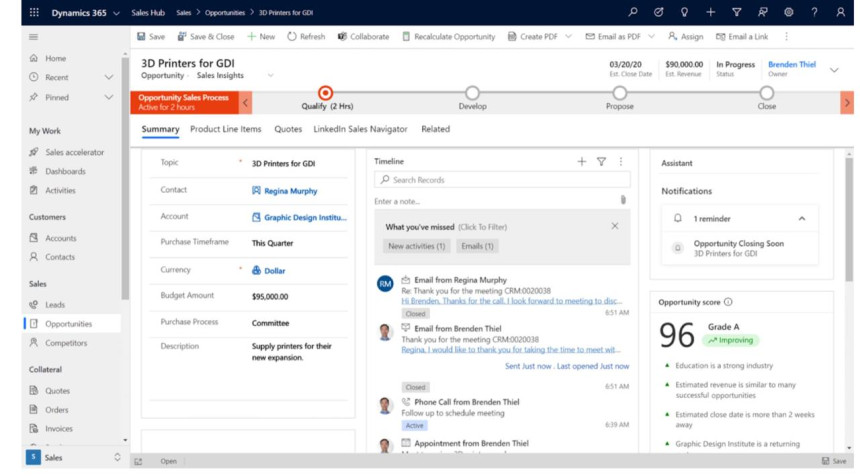Viewport: 860px width, 476px height.
Task: Open the lightbulb assistant icon
Action: coord(684,12)
